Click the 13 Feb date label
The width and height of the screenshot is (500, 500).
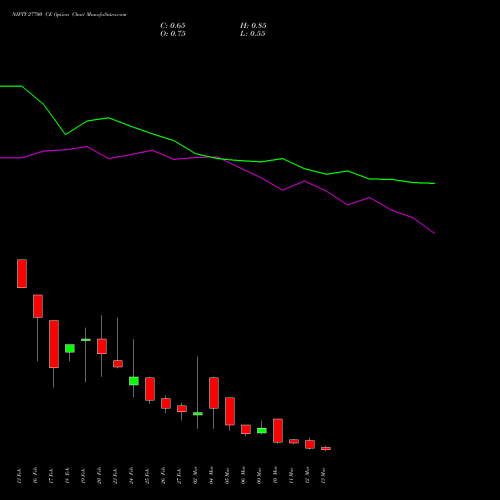click(x=19, y=476)
